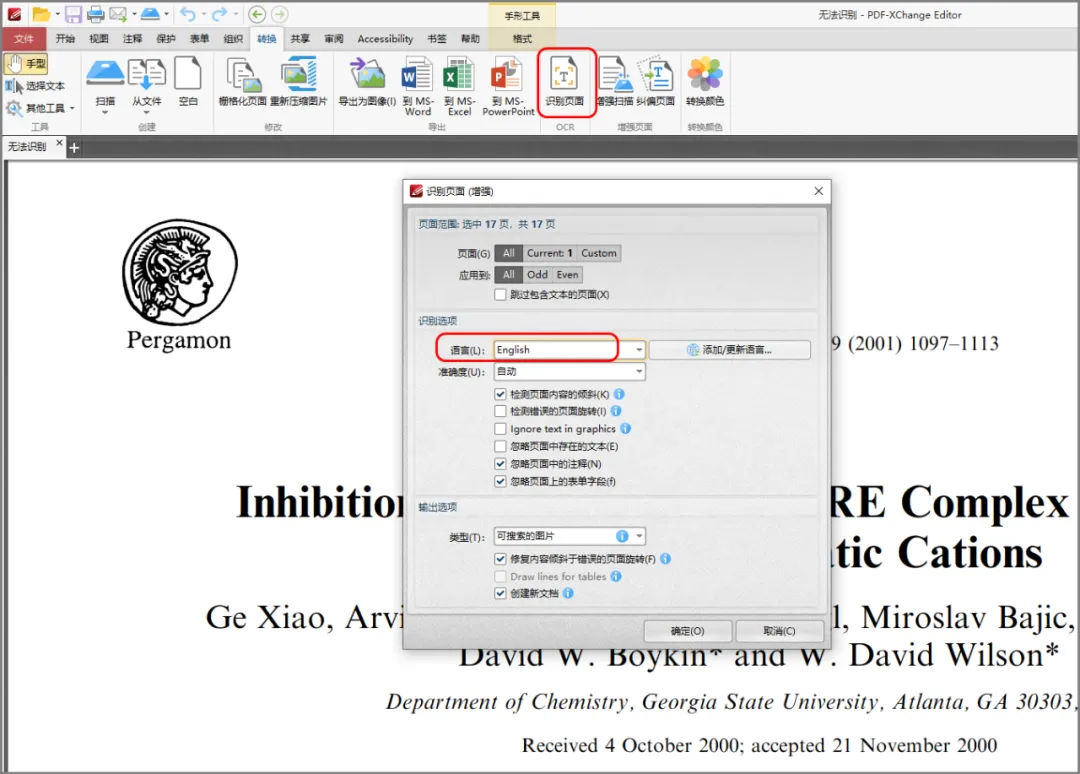Viewport: 1080px width, 774px height.
Task: Confirm with the OK button (确定)
Action: coord(687,631)
